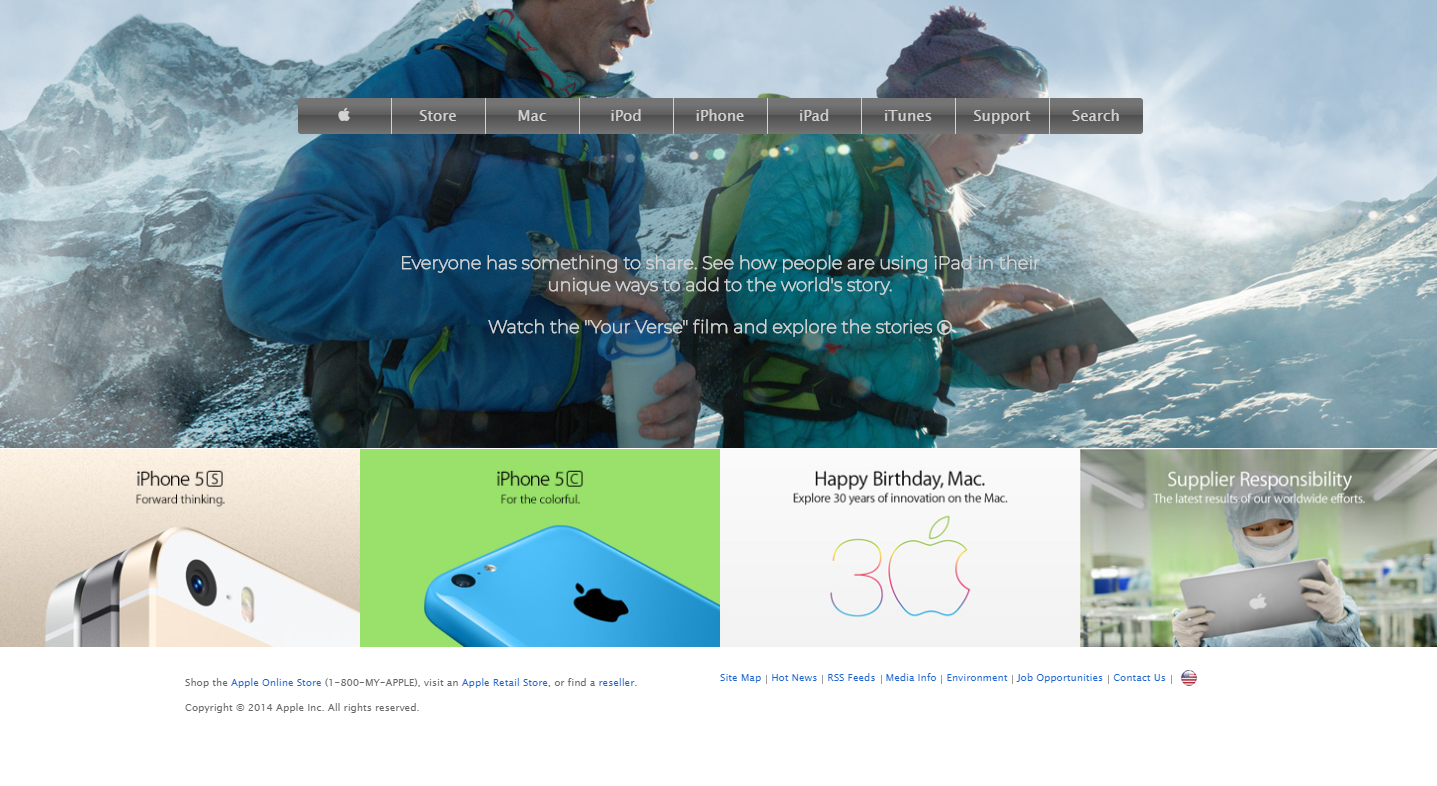Viewport: 1437px width, 786px height.
Task: Follow the Apple Online Store link
Action: coord(276,683)
